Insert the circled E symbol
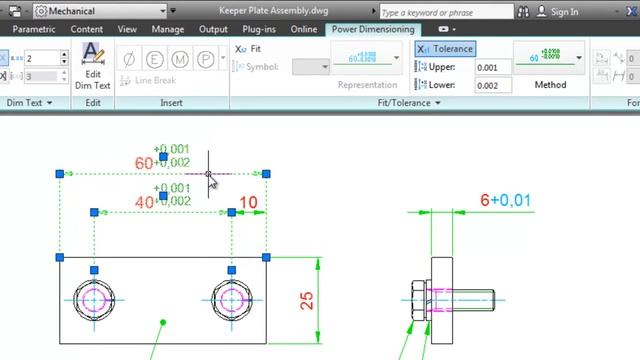The image size is (640, 360). 154,60
